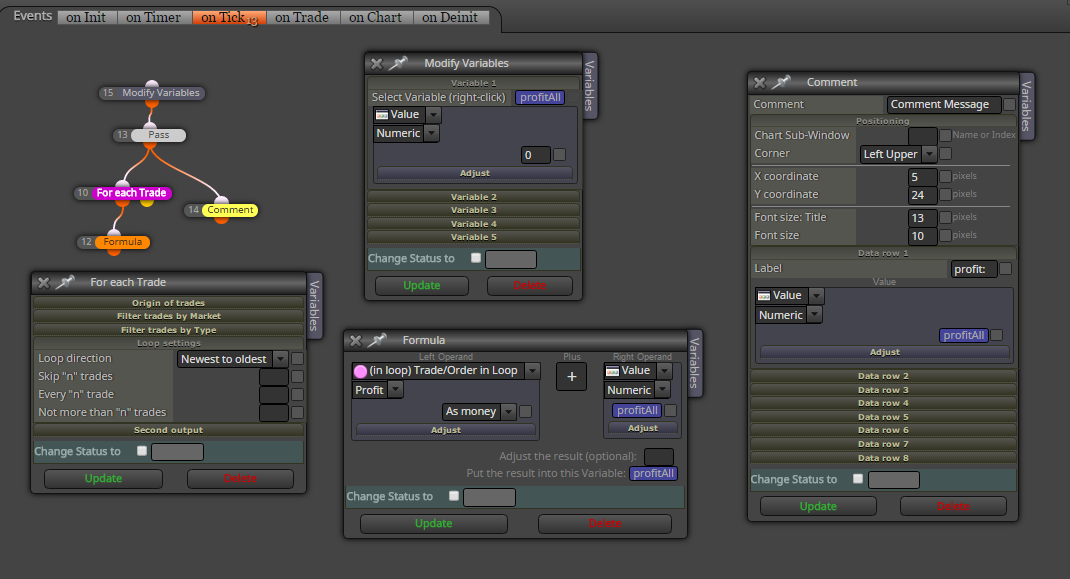The image size is (1070, 579).
Task: Open As money dropdown in Formula
Action: tap(479, 412)
